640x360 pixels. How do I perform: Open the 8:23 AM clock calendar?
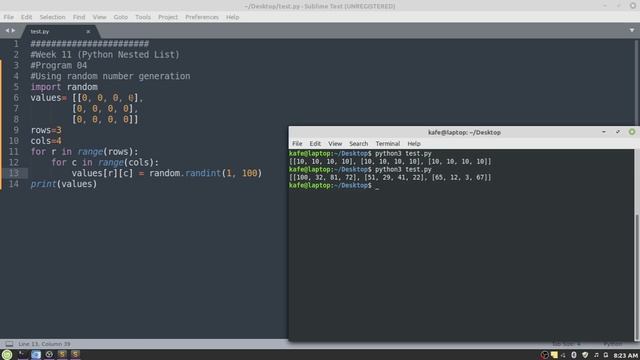(x=625, y=356)
